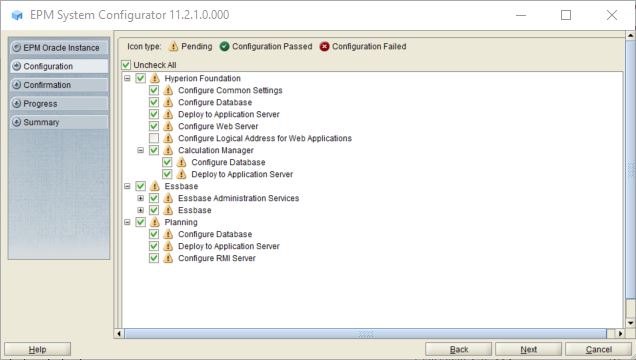Viewport: 636px width, 360px height.
Task: Collapse the Planning tree node
Action: pos(127,222)
